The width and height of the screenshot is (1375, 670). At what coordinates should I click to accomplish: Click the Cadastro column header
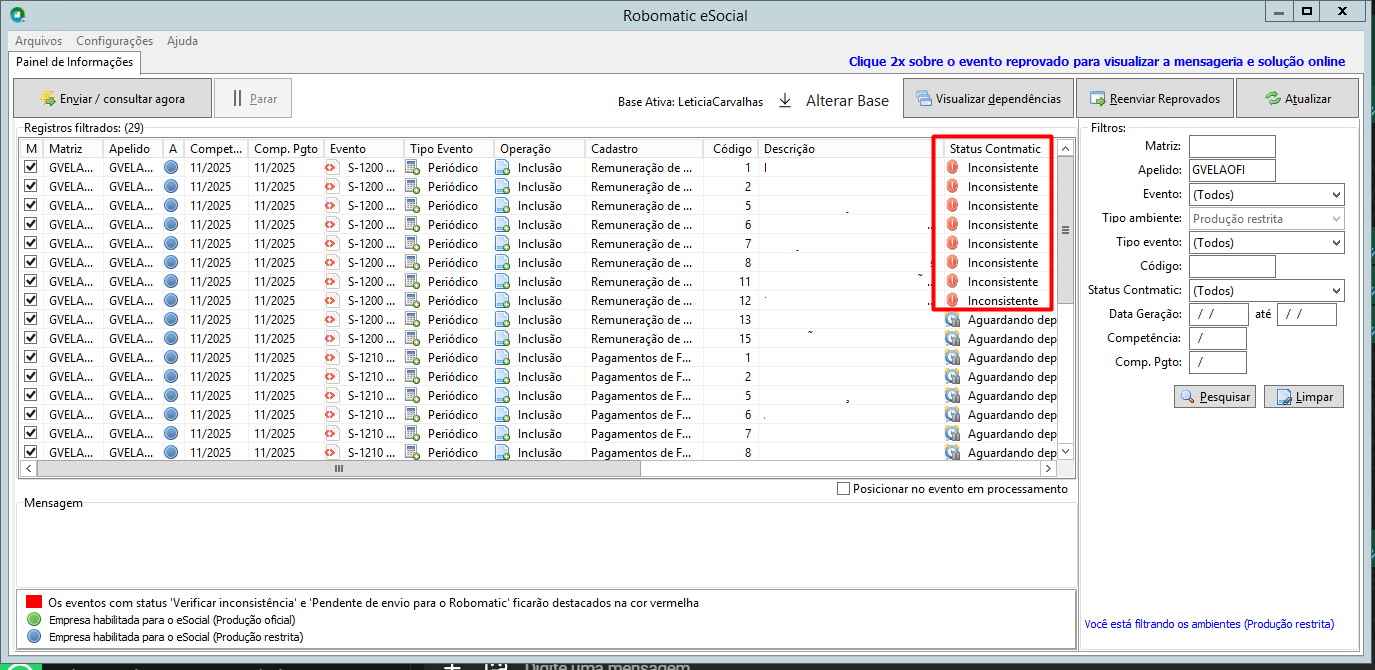tap(645, 149)
